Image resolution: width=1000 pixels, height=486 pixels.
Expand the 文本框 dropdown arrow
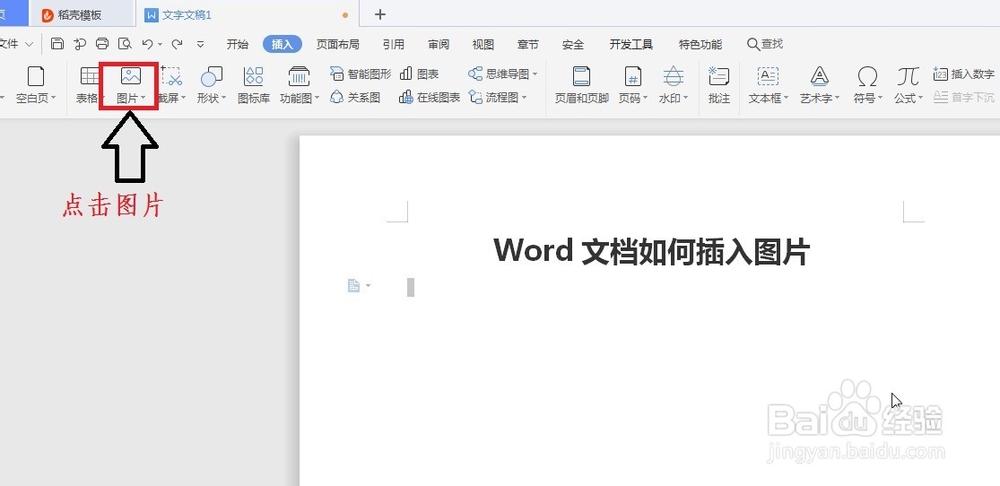[x=786, y=98]
